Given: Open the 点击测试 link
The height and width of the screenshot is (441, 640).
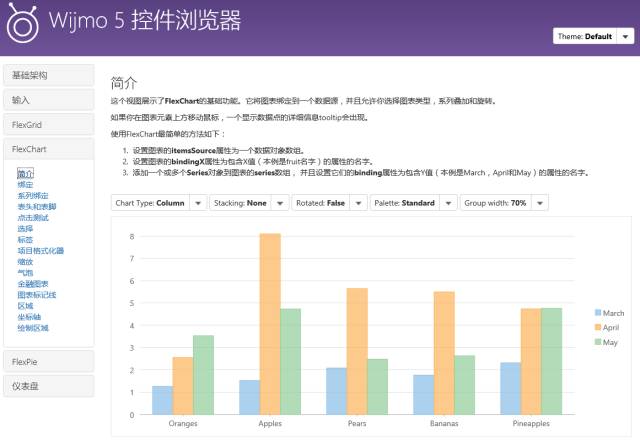Looking at the screenshot, I should coord(33,218).
